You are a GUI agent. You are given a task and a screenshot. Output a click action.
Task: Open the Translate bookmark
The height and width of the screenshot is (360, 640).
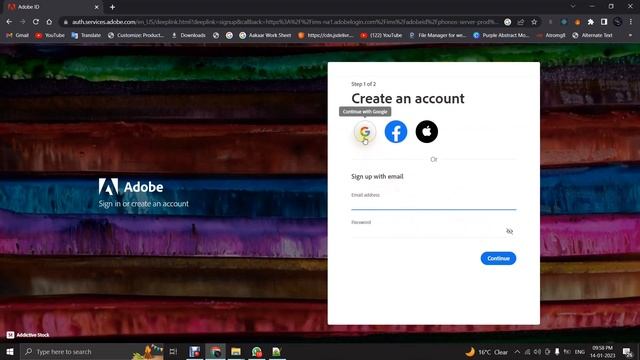click(x=86, y=36)
